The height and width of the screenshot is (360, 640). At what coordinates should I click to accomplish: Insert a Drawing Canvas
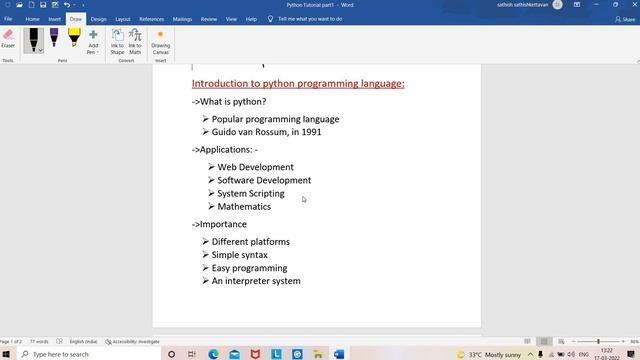(160, 42)
